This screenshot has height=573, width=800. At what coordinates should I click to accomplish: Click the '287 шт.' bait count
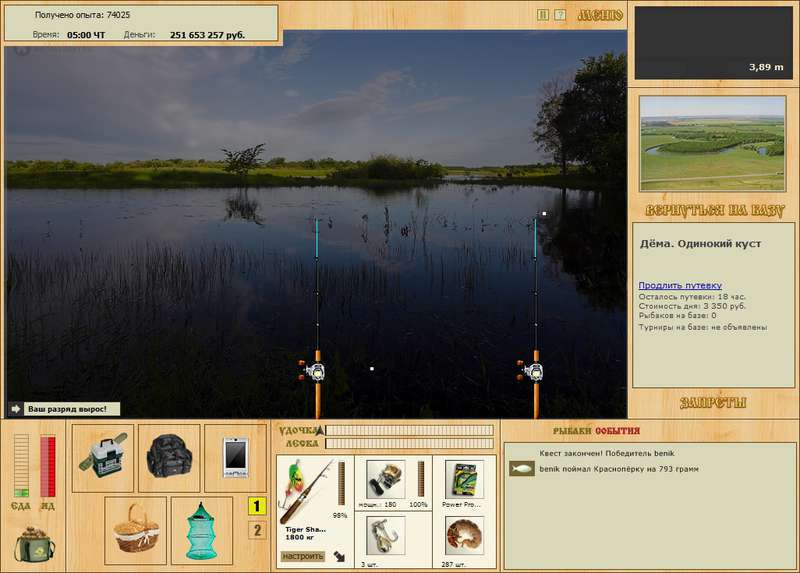[x=454, y=564]
